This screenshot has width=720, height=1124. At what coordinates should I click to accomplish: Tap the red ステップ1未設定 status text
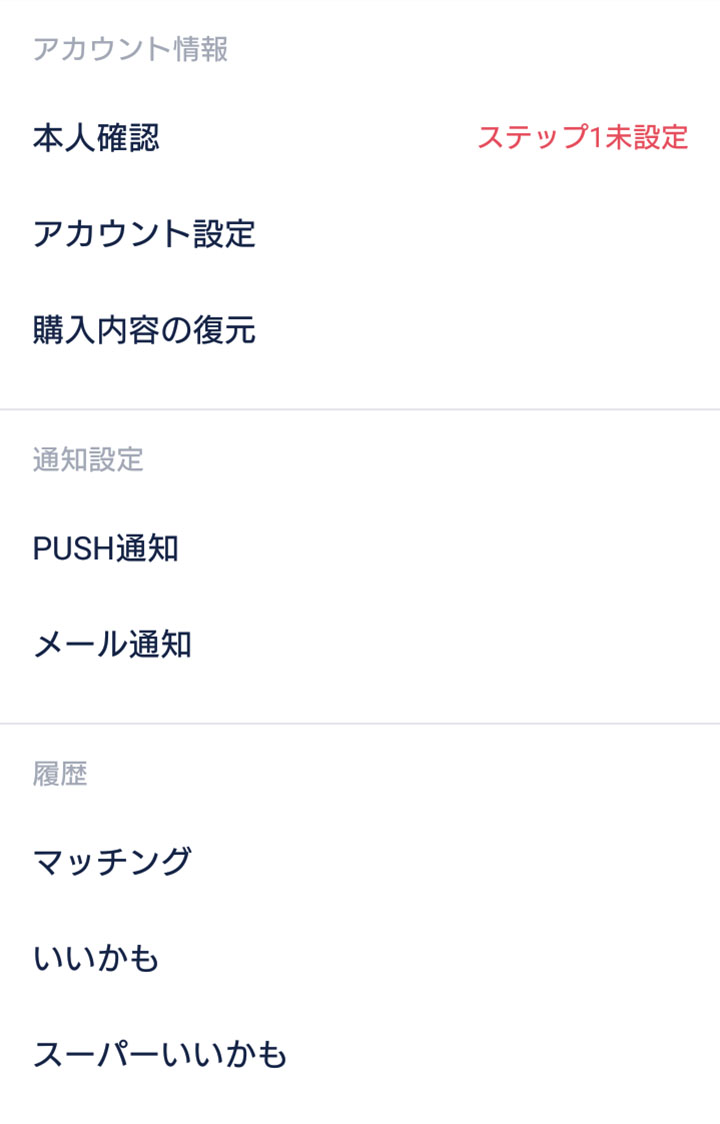tap(582, 138)
